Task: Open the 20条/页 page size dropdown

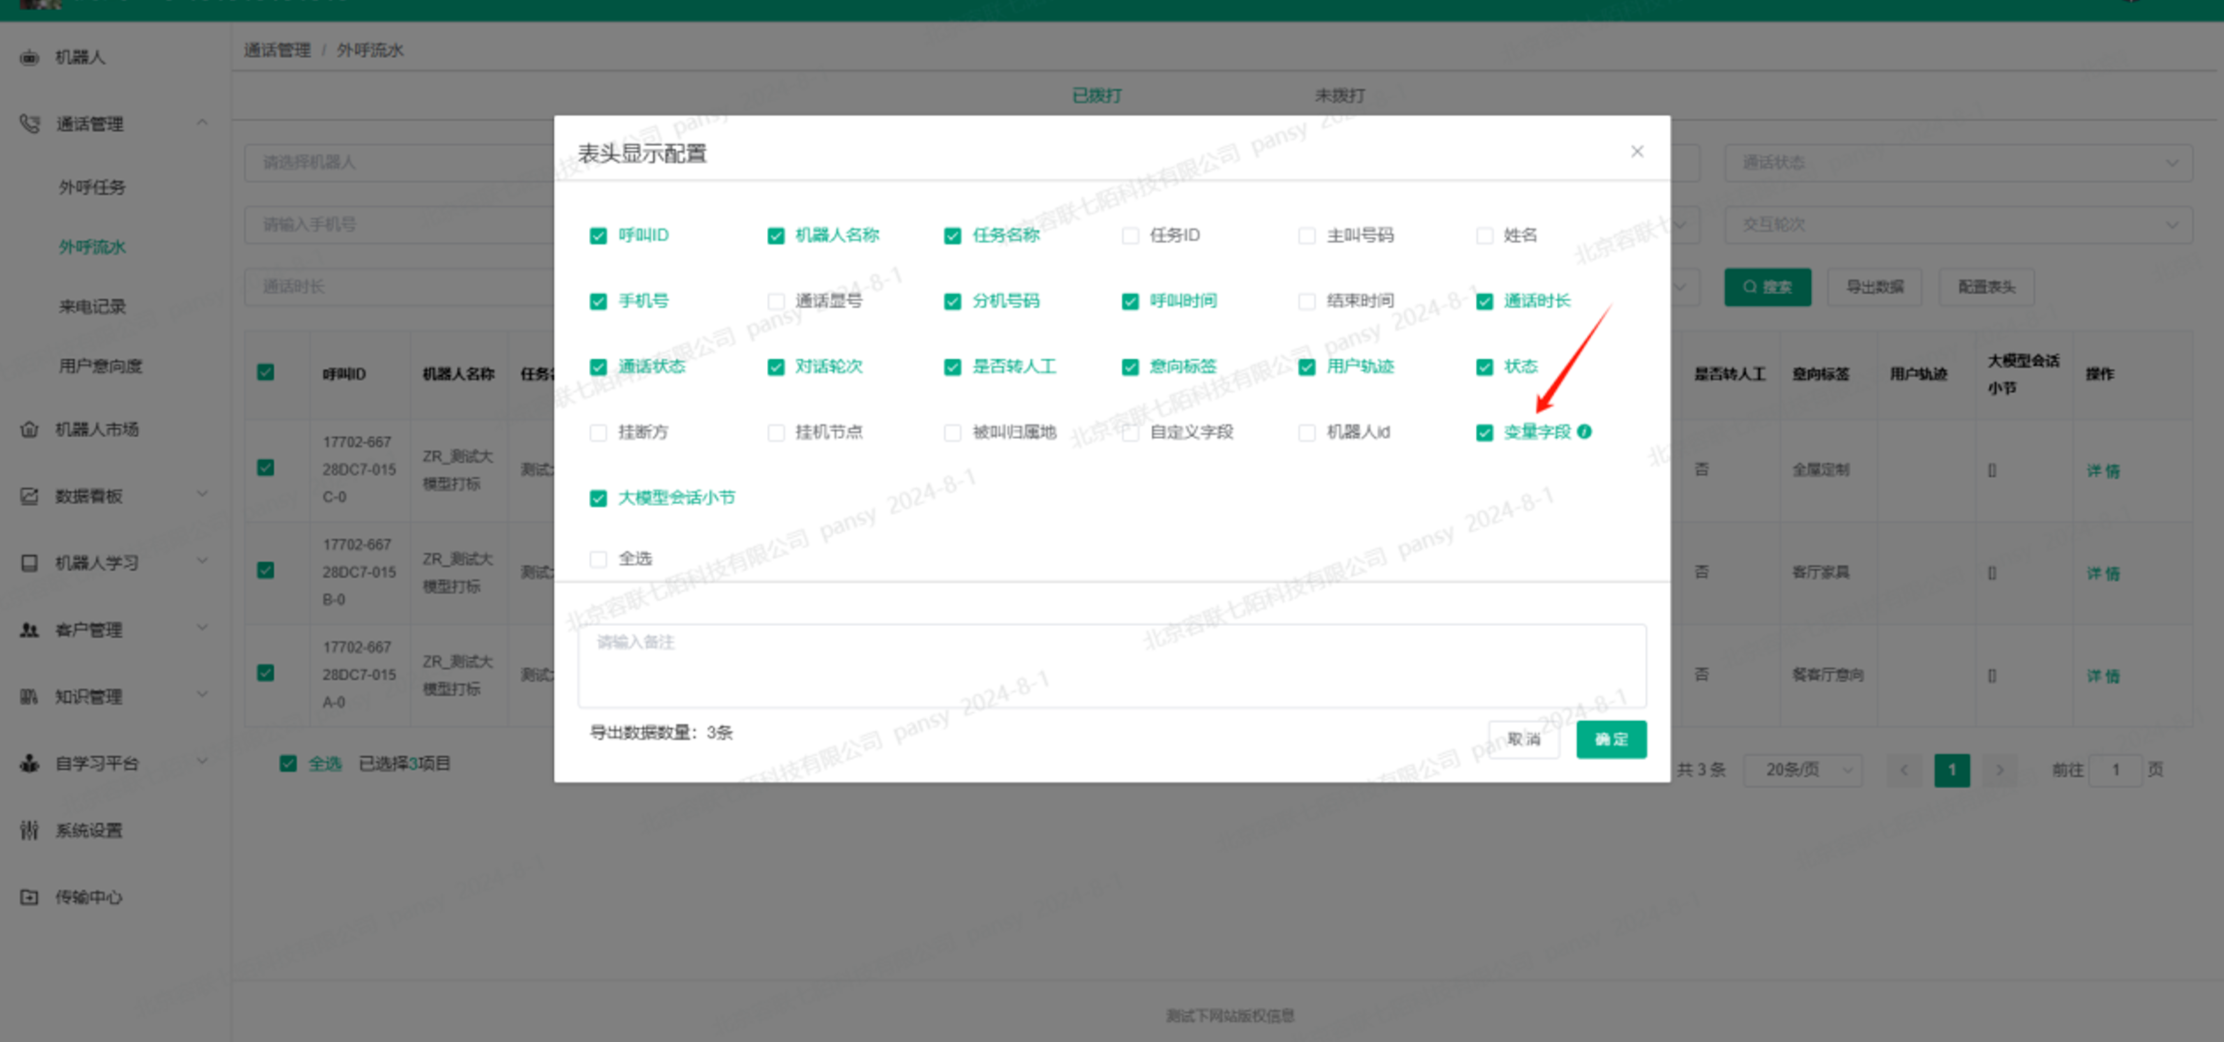Action: tap(1803, 770)
